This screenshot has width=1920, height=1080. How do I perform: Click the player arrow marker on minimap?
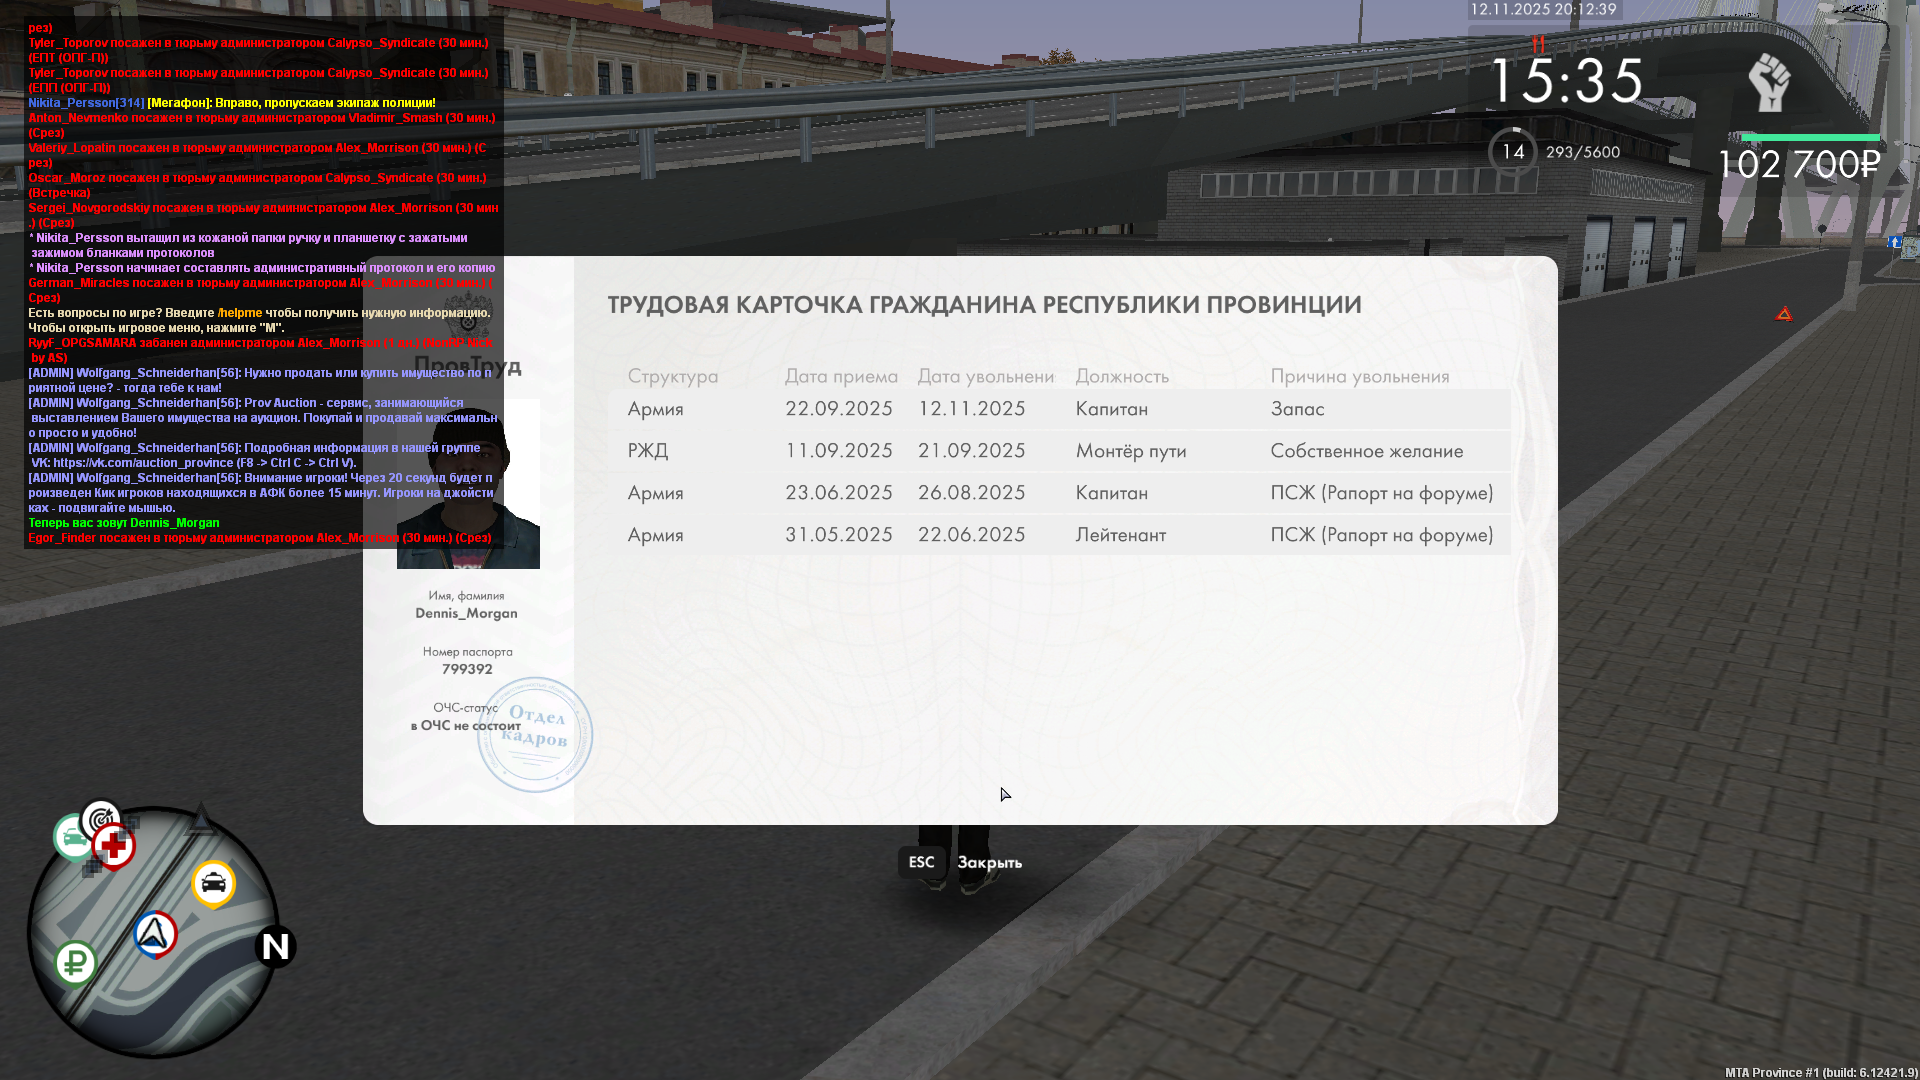tap(155, 935)
